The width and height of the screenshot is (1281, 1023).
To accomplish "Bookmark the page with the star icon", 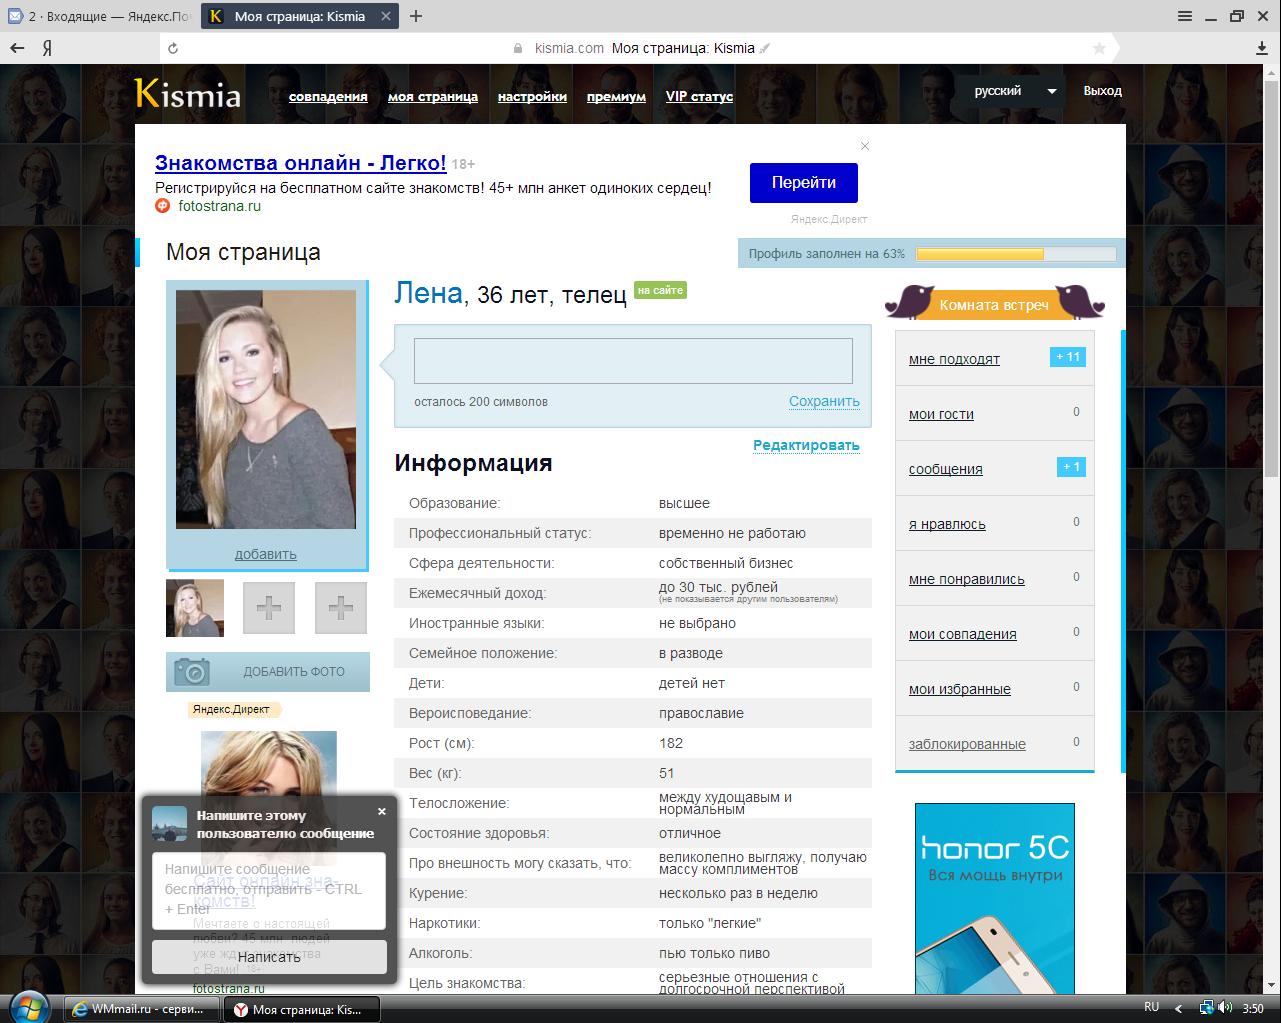I will [x=1099, y=48].
